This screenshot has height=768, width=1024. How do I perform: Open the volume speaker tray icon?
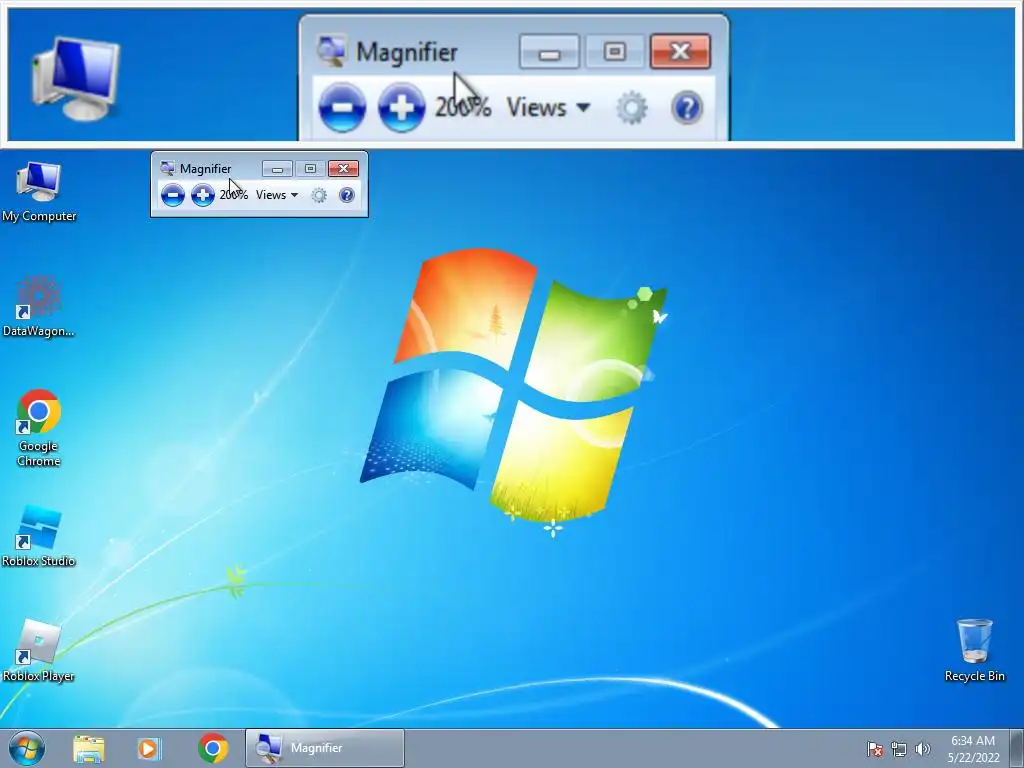click(x=922, y=749)
